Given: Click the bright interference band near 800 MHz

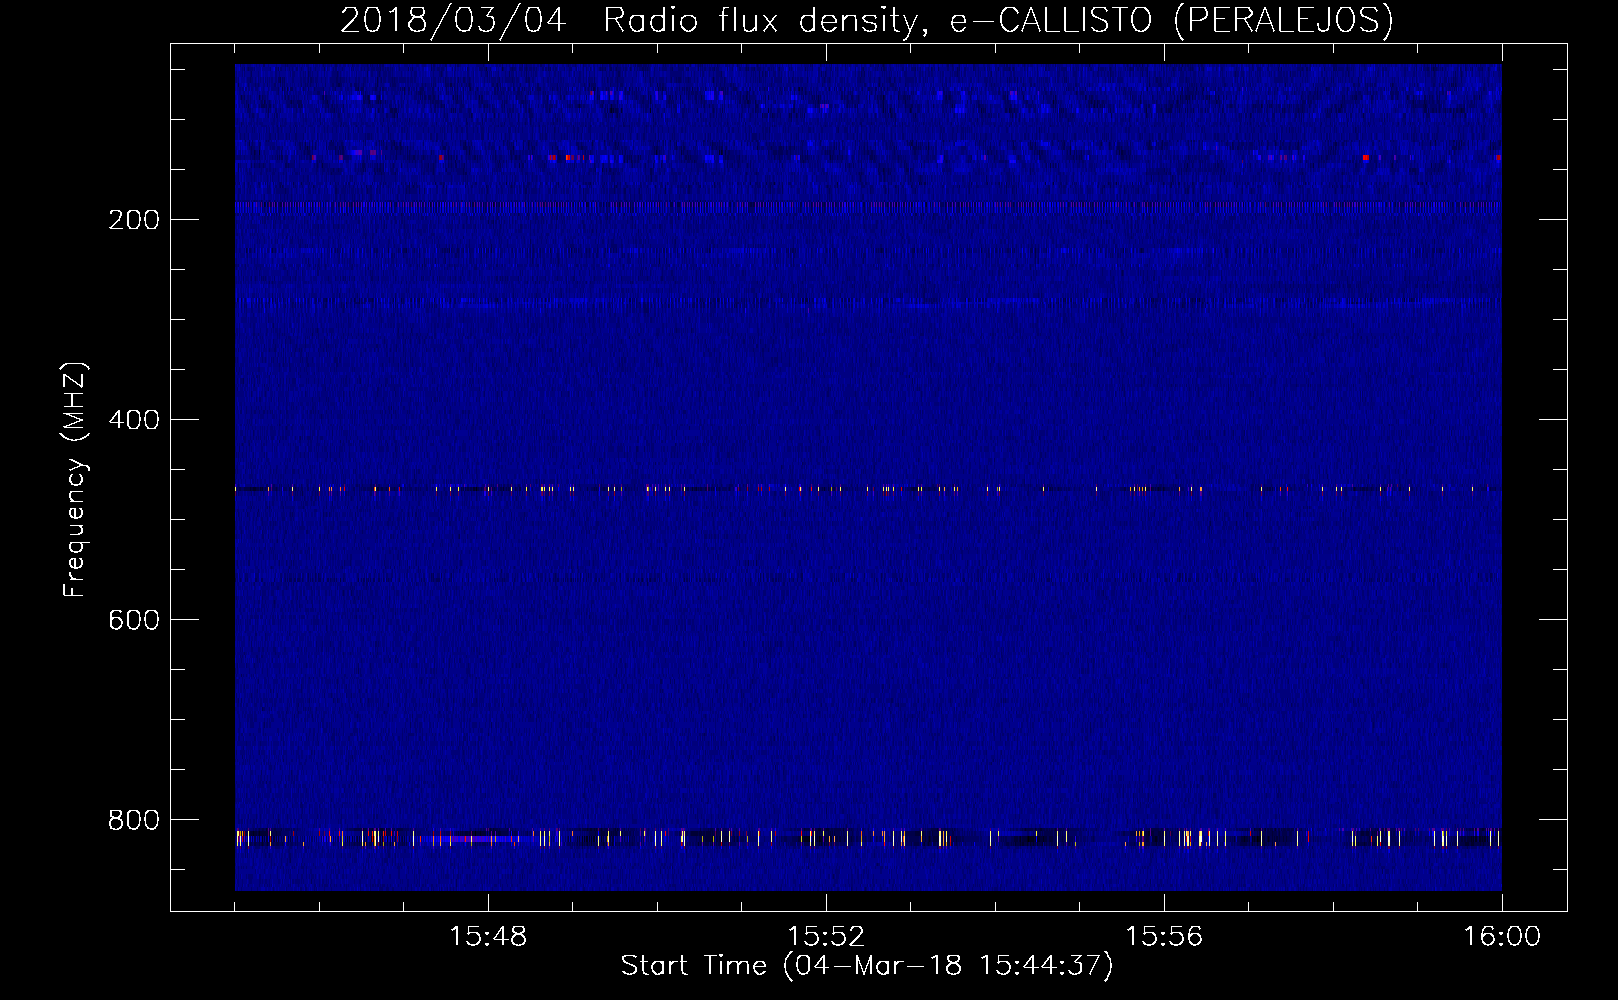Looking at the screenshot, I should click(868, 838).
